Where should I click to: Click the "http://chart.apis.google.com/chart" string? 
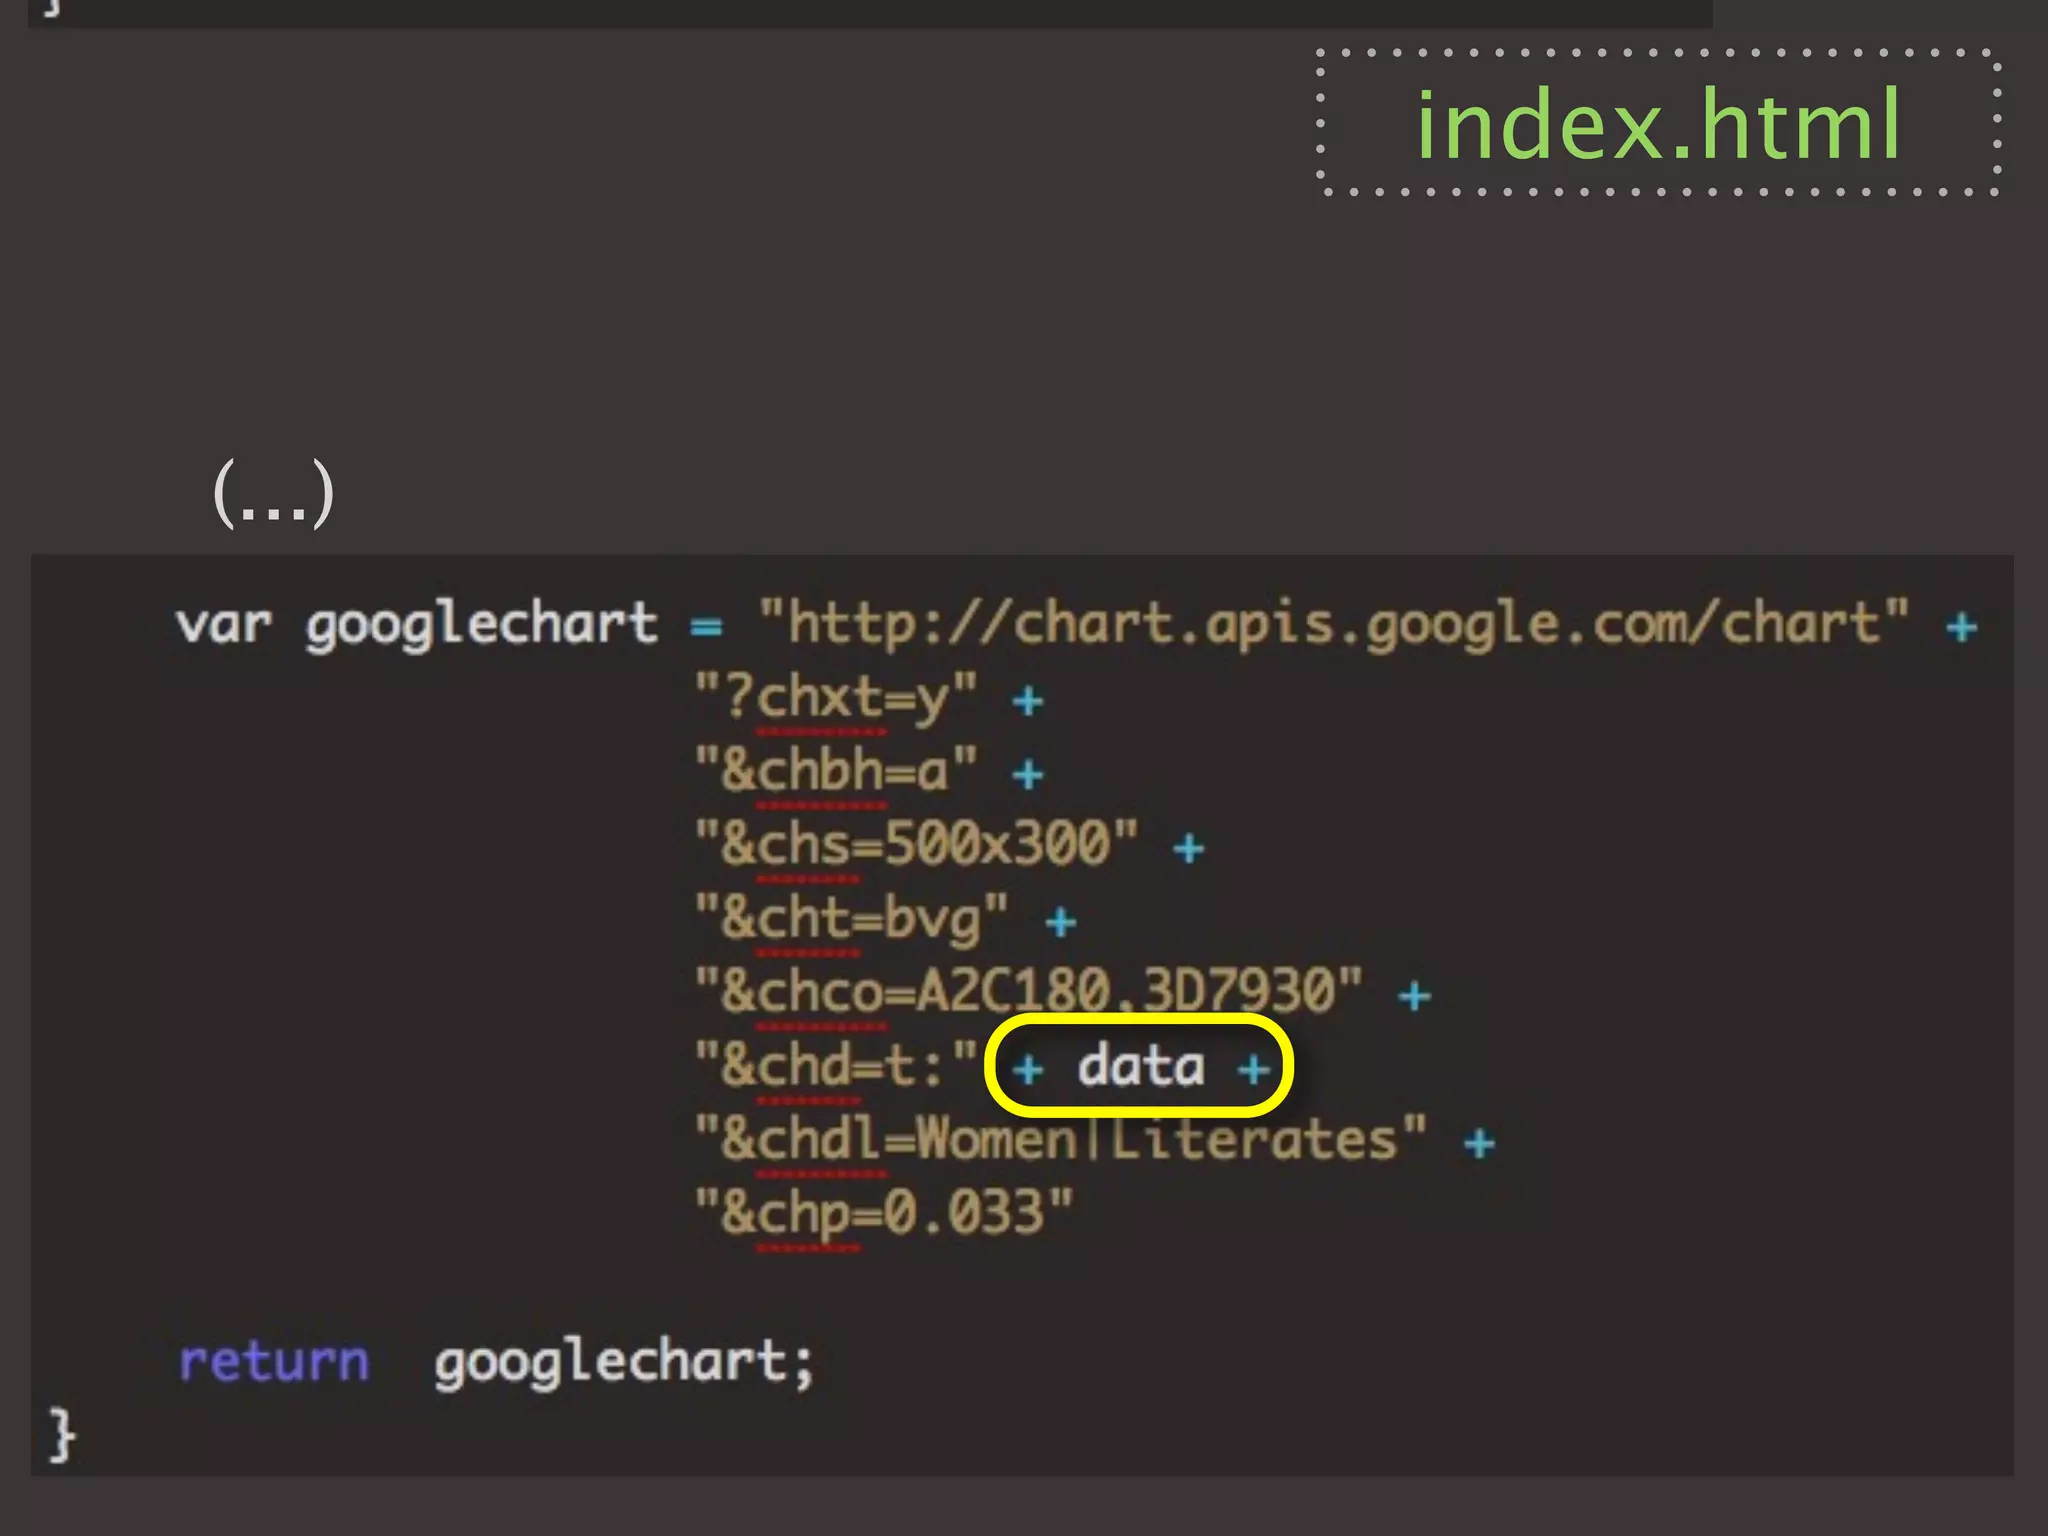(1333, 626)
